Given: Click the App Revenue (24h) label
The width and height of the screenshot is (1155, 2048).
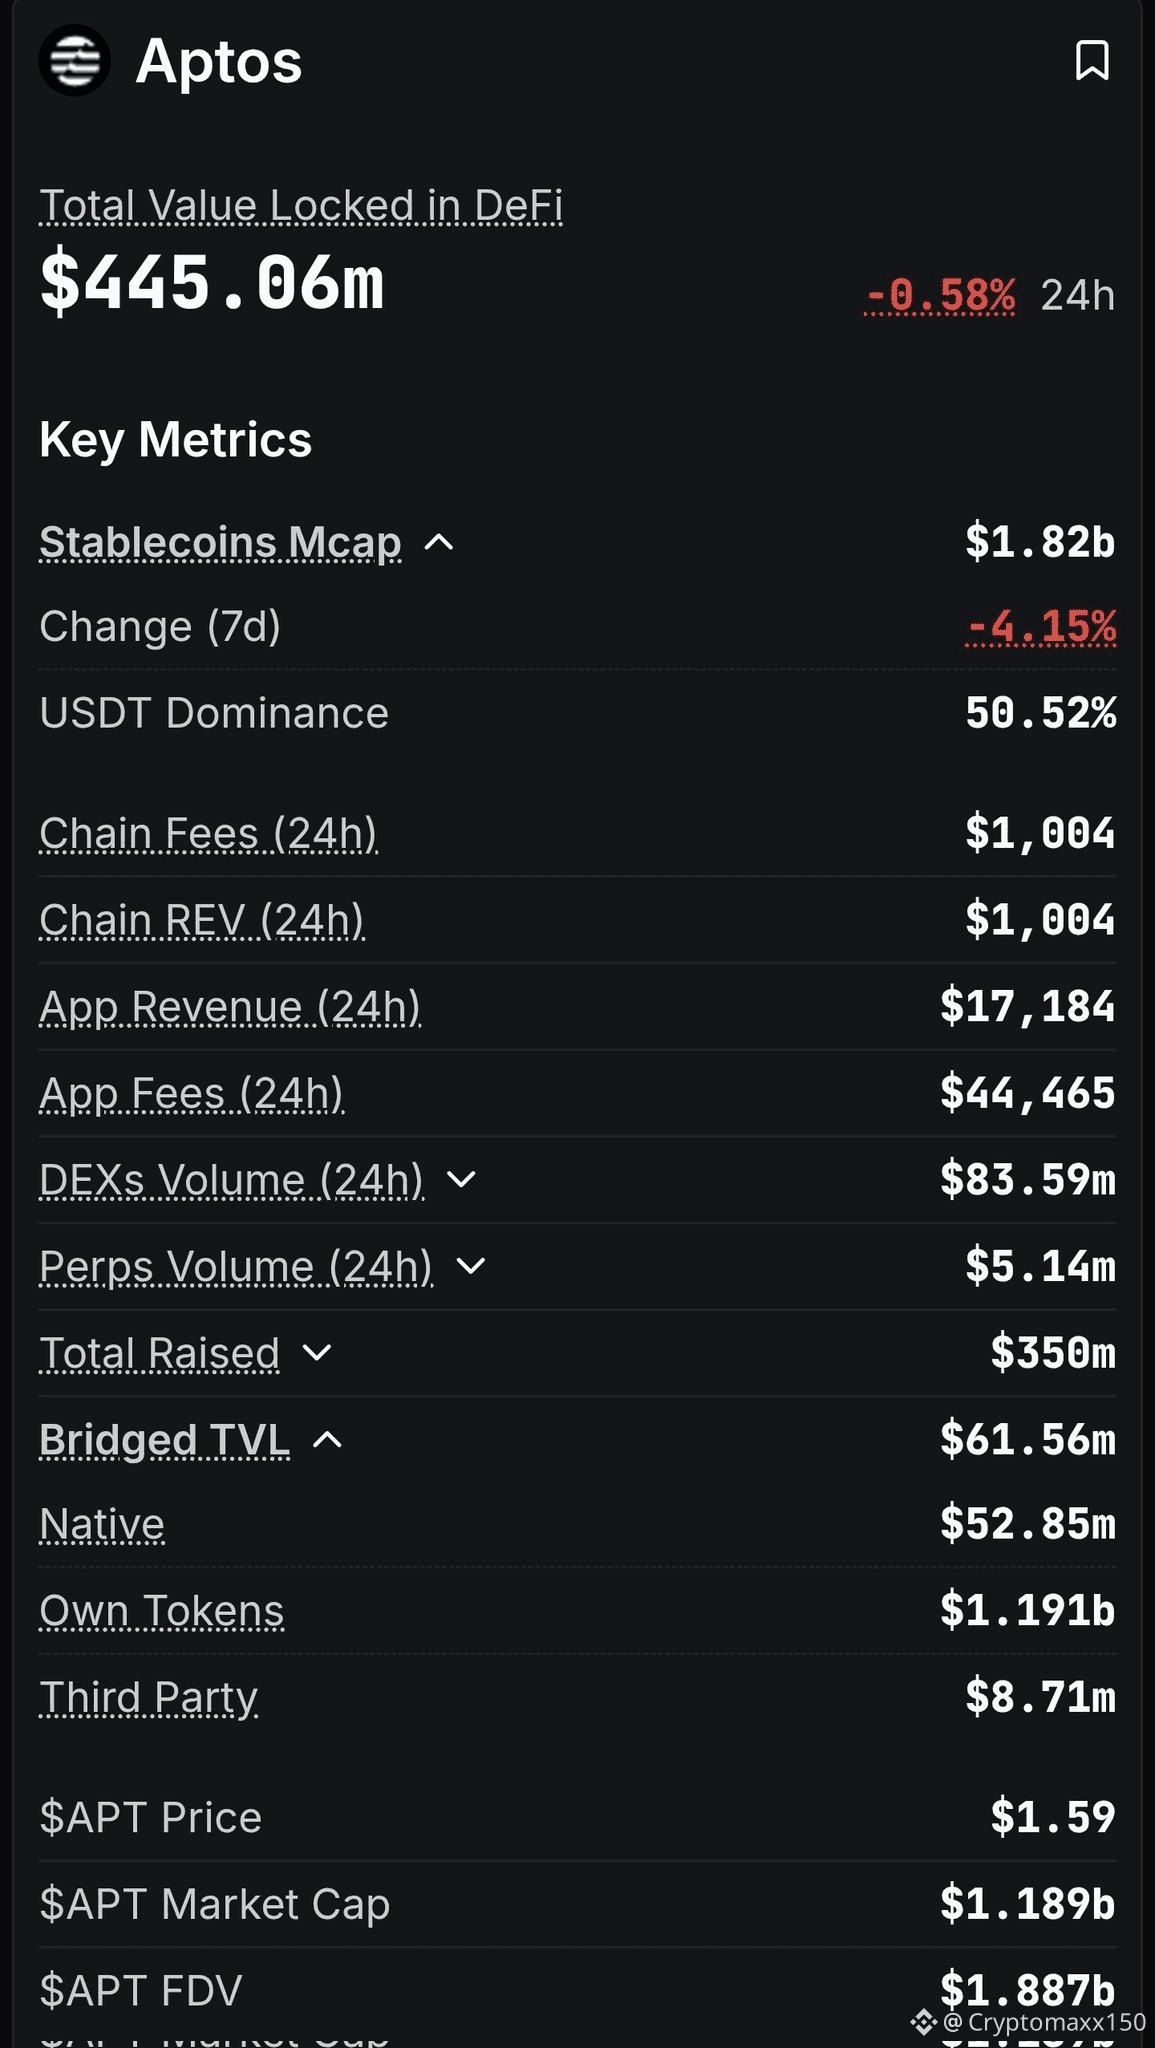Looking at the screenshot, I should (x=229, y=1007).
